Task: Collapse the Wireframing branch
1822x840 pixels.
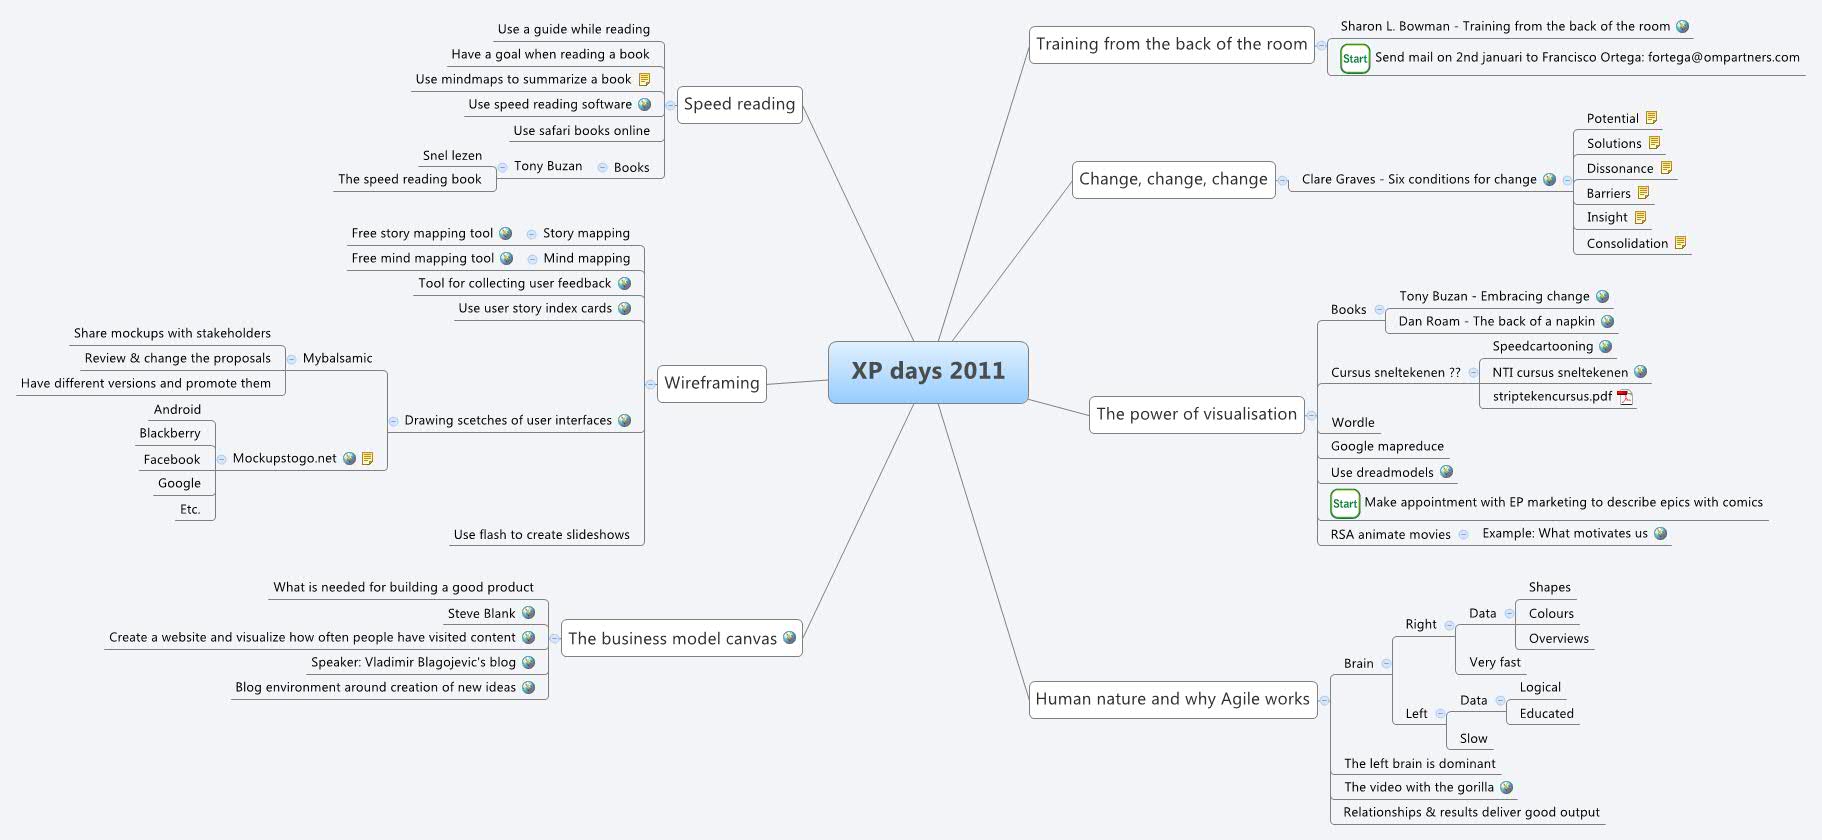Action: coord(650,384)
